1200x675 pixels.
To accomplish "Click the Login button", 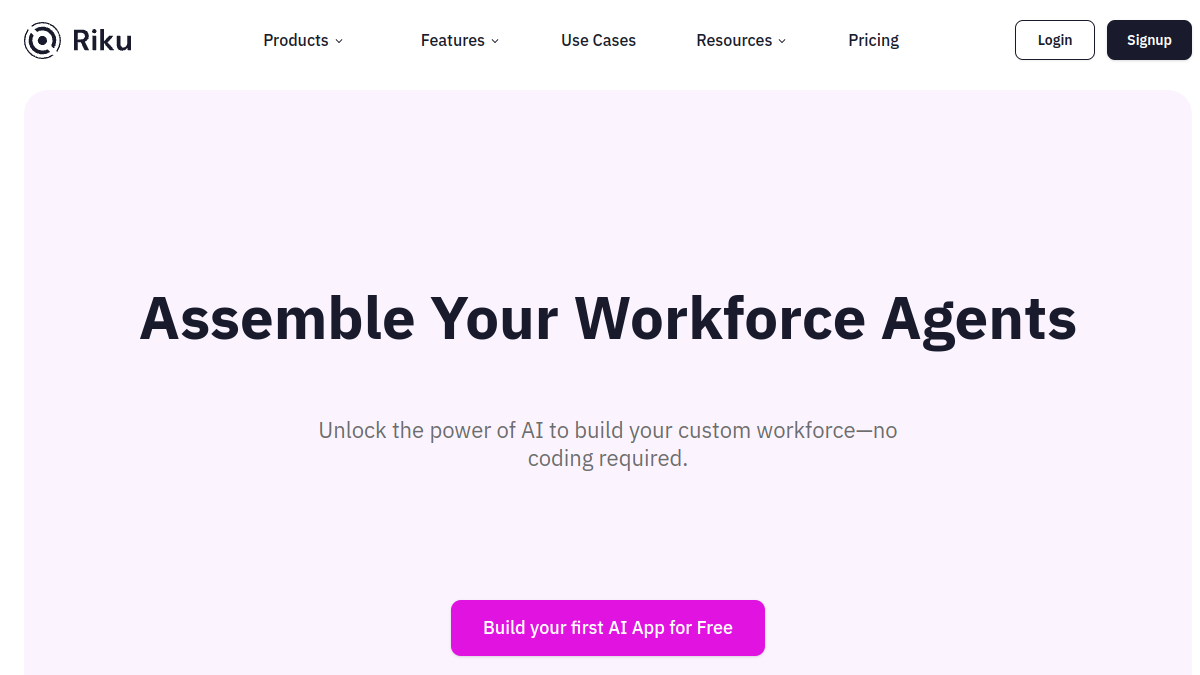I will [x=1055, y=40].
